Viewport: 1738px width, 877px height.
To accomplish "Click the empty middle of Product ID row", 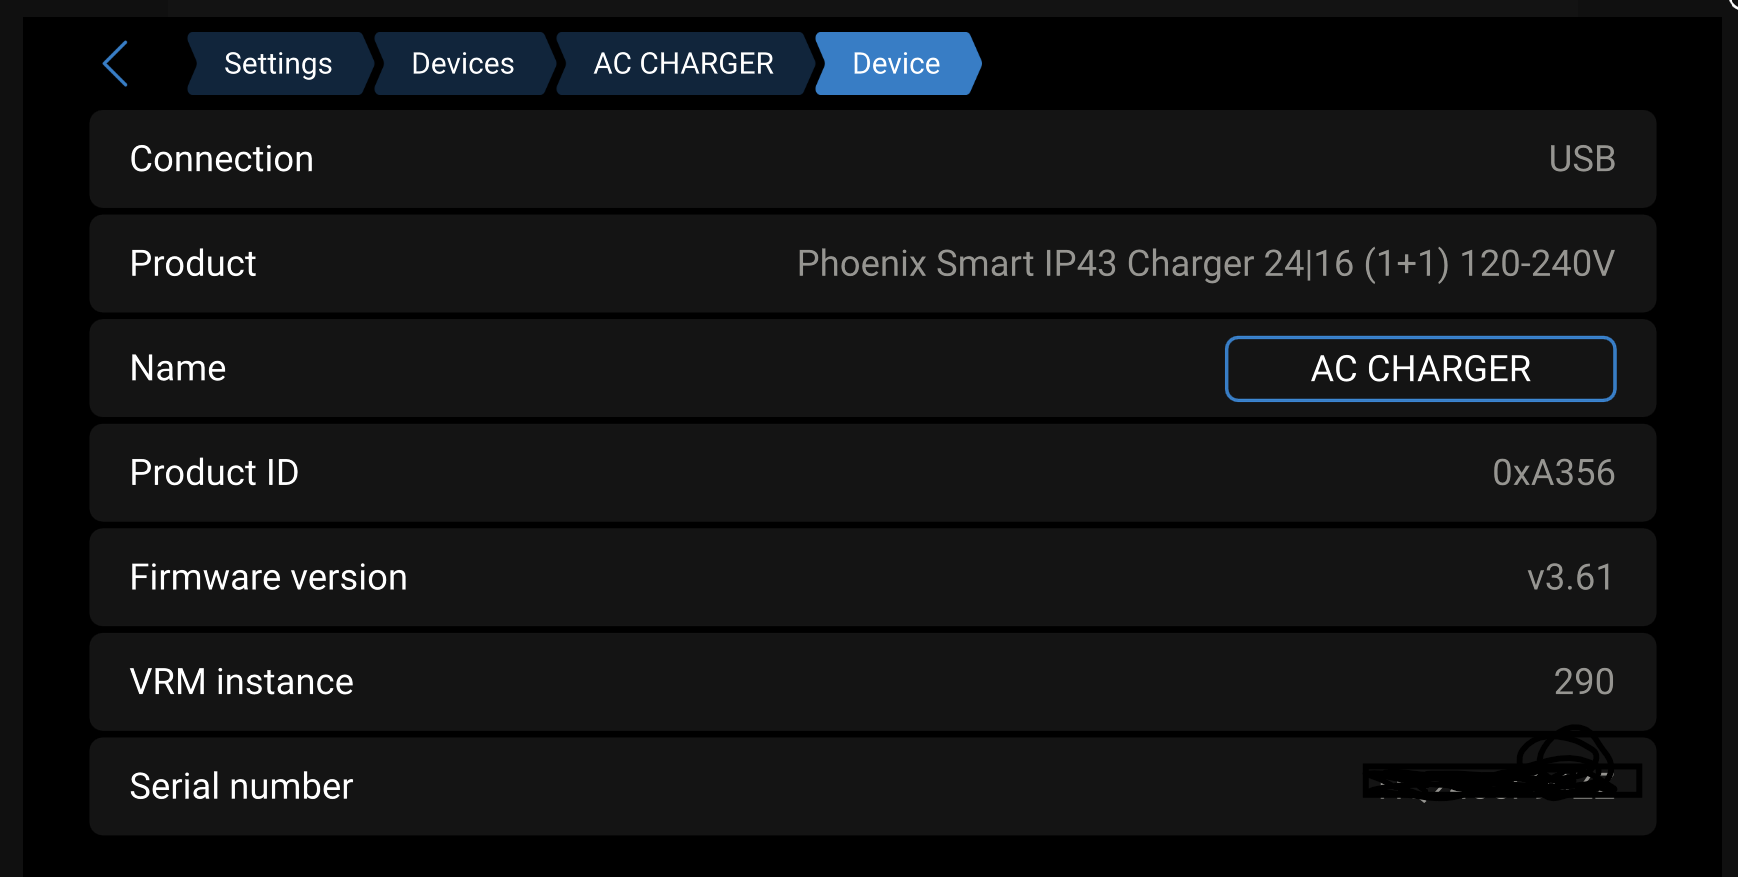I will click(870, 473).
